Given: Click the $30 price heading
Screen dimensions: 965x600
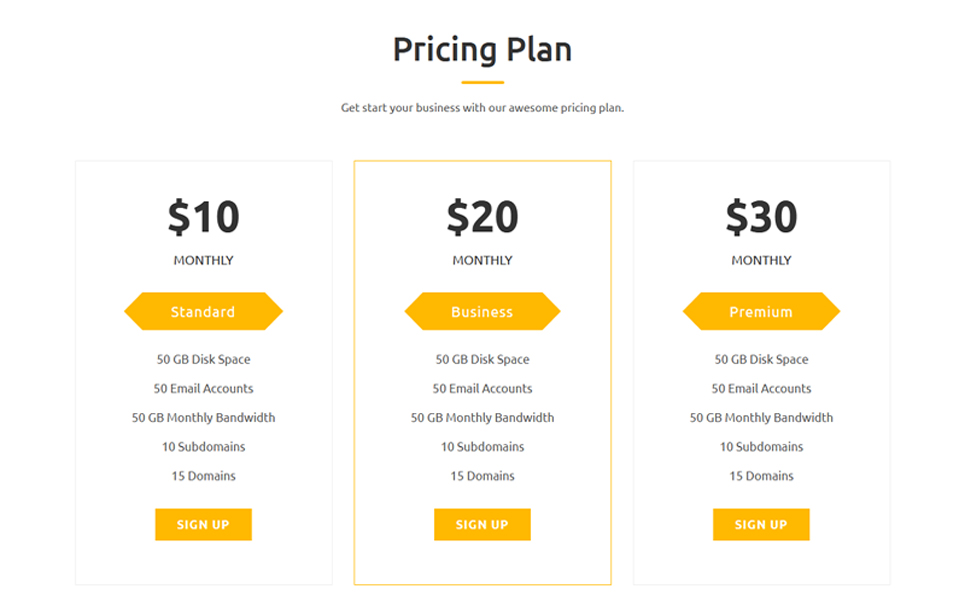Looking at the screenshot, I should [x=761, y=217].
